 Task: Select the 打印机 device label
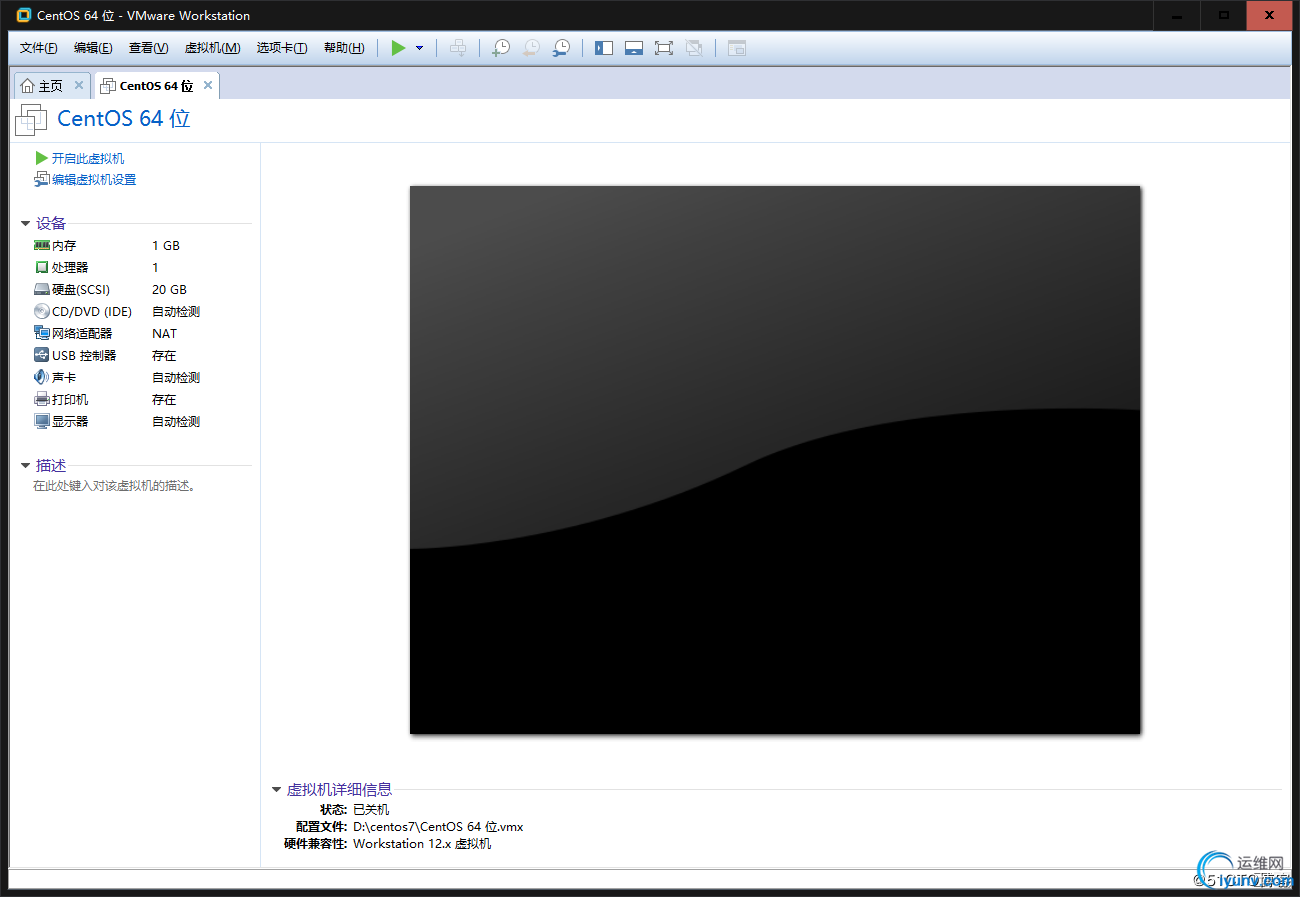coord(70,400)
